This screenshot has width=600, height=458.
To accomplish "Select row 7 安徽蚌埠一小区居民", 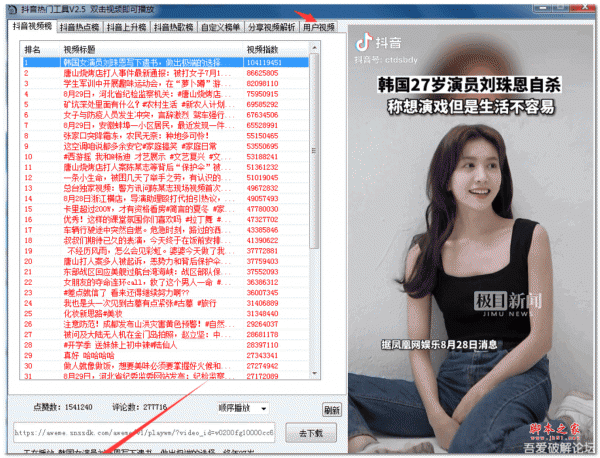I will pos(165,125).
